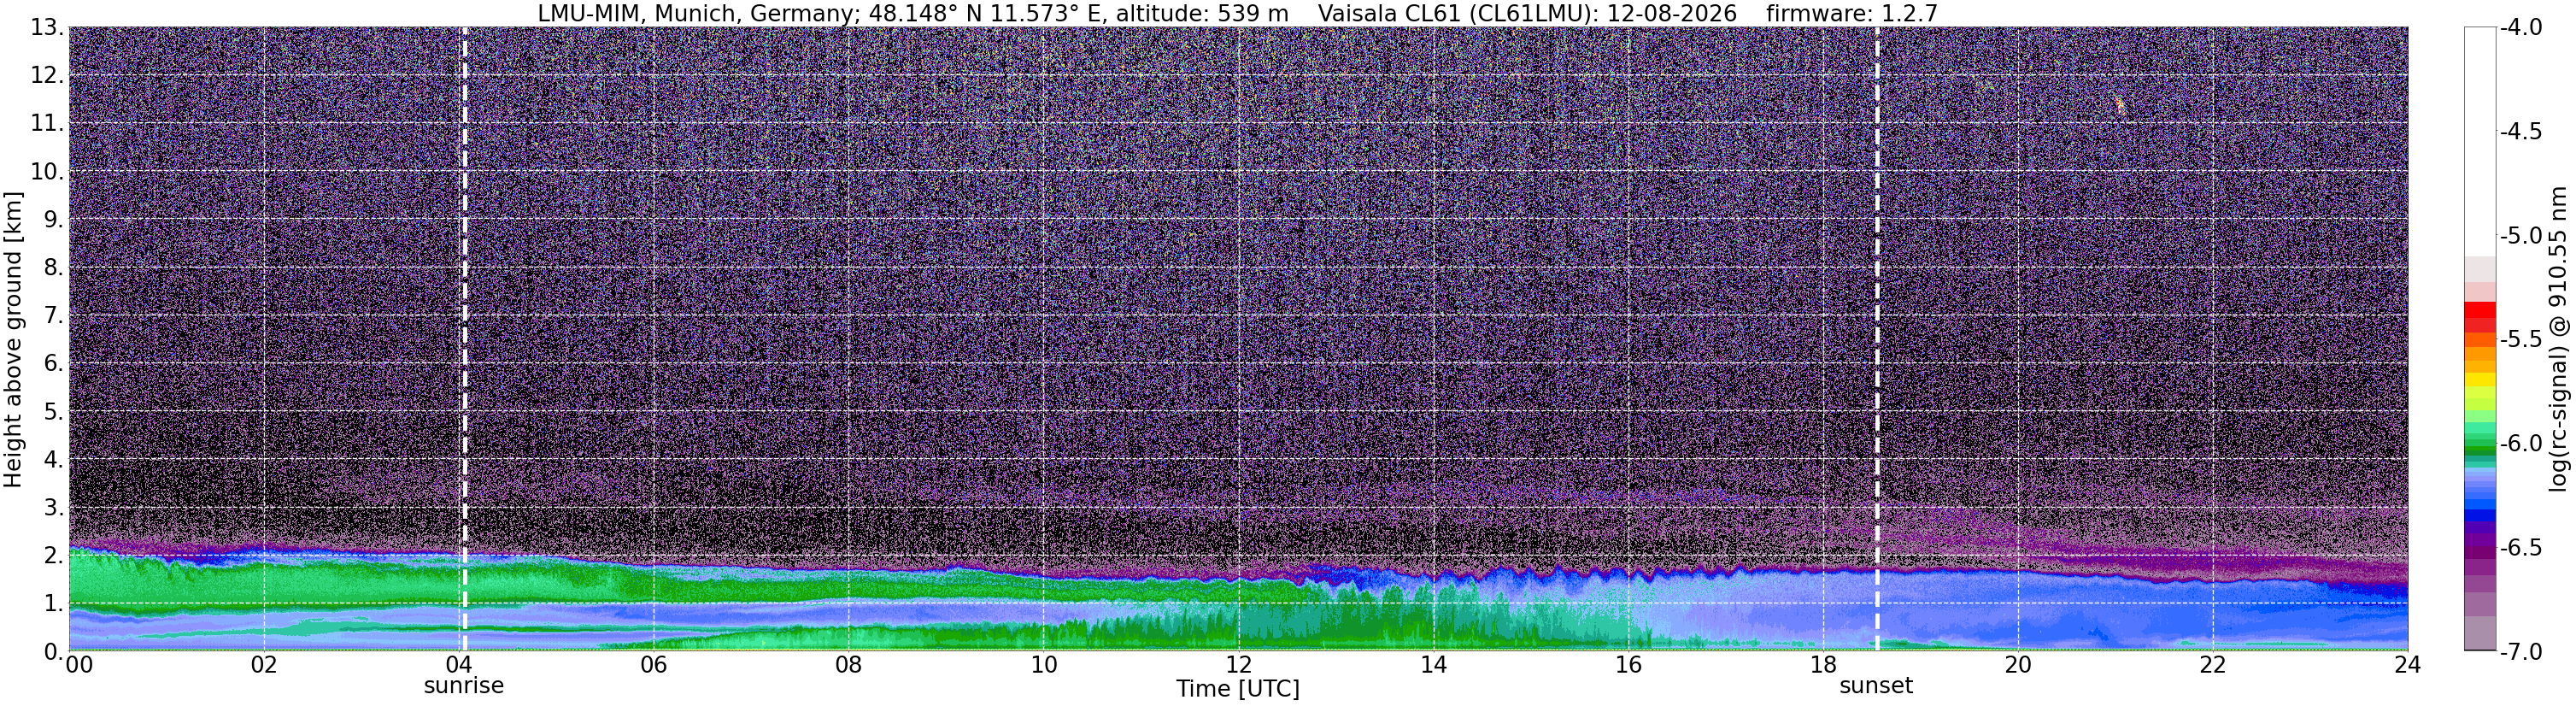This screenshot has height=706, width=2576.
Task: Click the small orange speck near 11 km
Action: pos(2119,105)
